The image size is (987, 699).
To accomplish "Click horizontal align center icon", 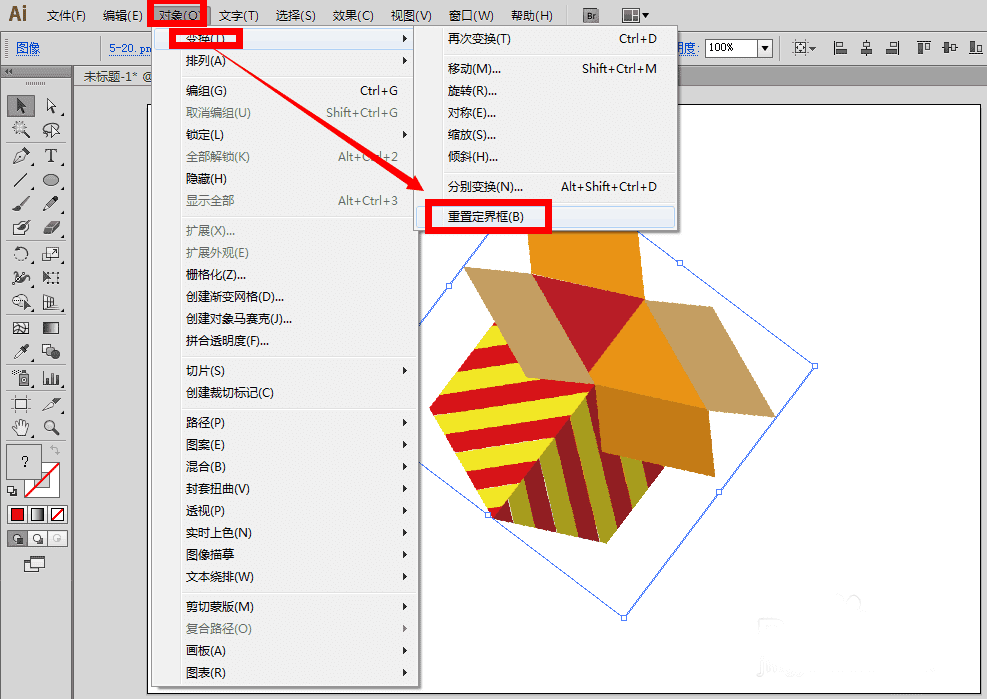I will click(866, 48).
